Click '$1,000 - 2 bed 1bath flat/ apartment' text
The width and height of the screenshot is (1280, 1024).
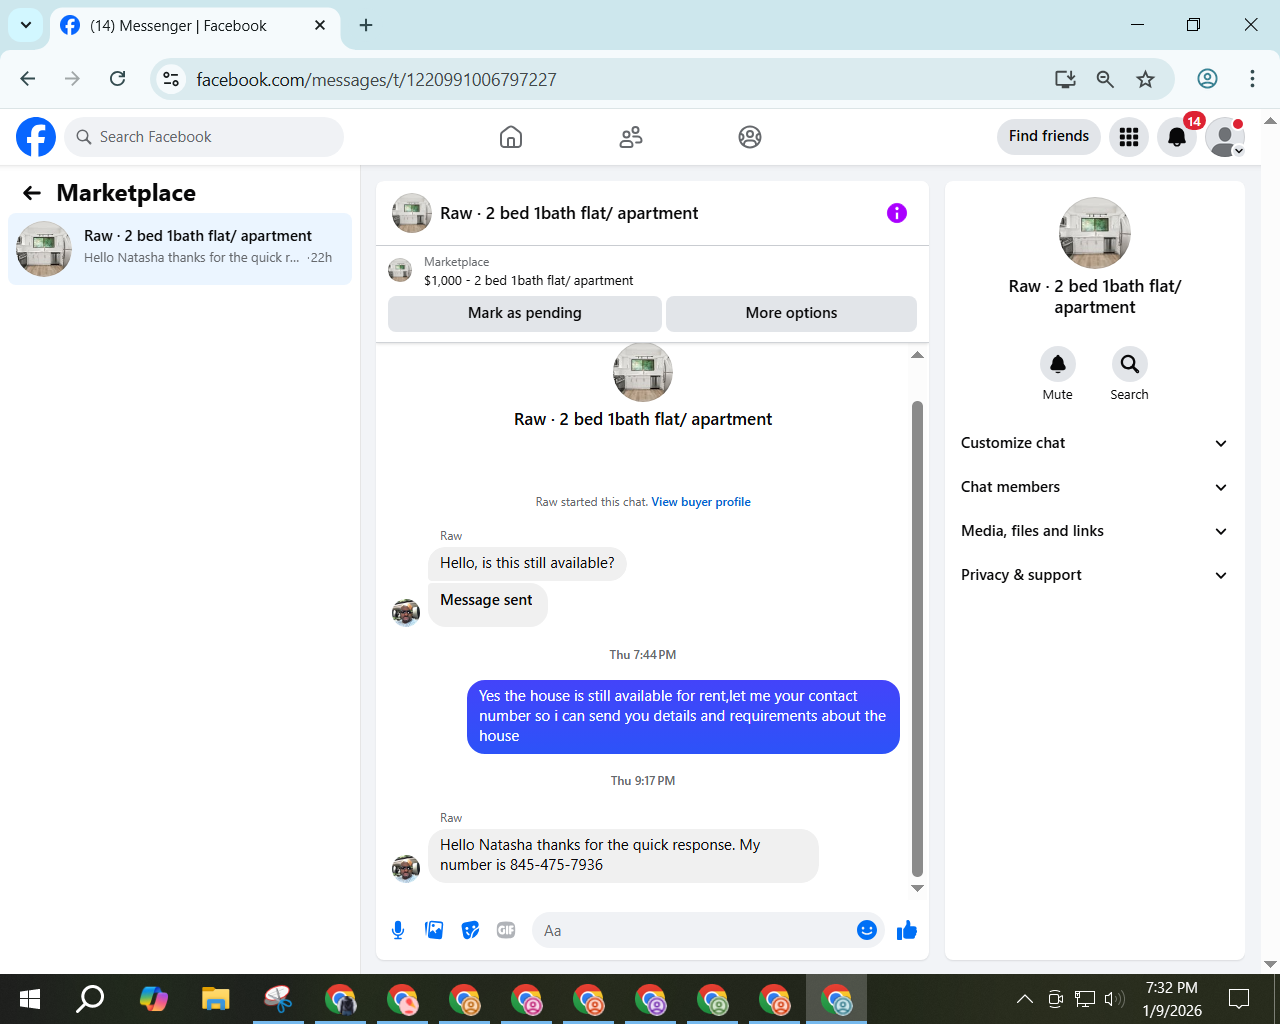coord(528,281)
